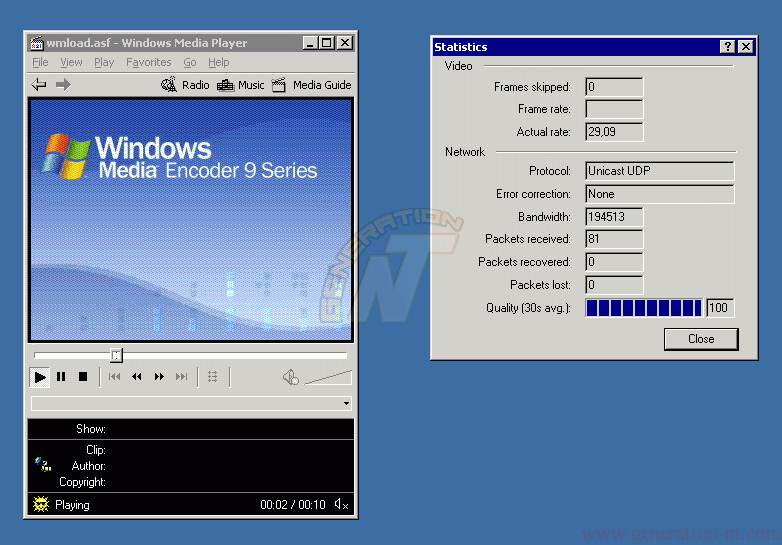Click the Bandwidth value 194513
Viewport: 782px width, 545px height.
(x=614, y=217)
